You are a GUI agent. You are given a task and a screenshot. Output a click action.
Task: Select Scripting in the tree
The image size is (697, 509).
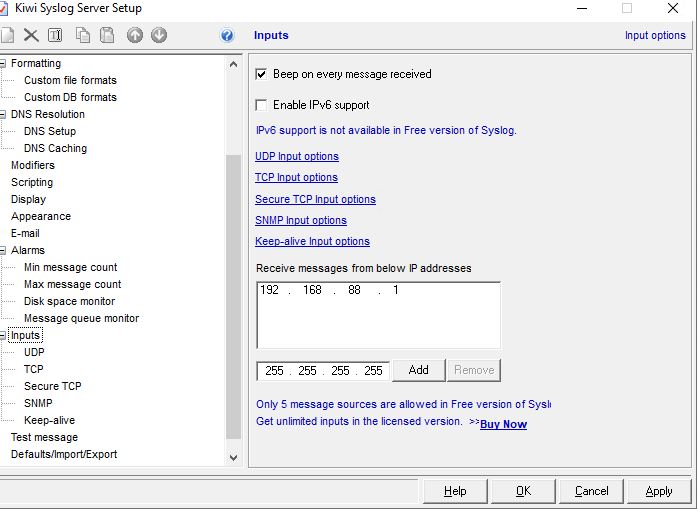pos(32,182)
